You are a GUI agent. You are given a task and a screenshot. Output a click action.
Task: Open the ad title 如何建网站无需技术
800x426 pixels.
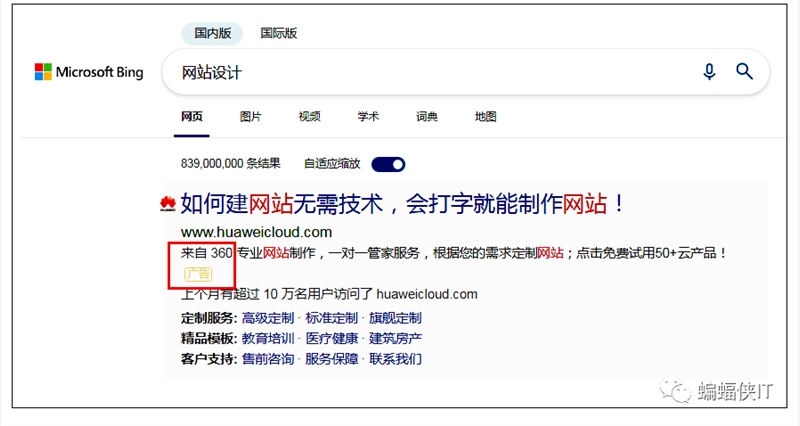[x=403, y=204]
